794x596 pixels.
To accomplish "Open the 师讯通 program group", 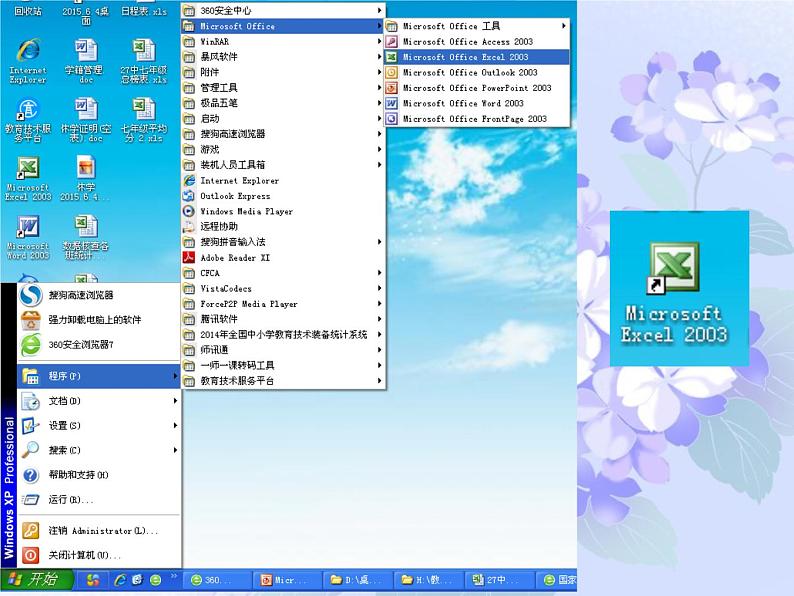I will [283, 350].
